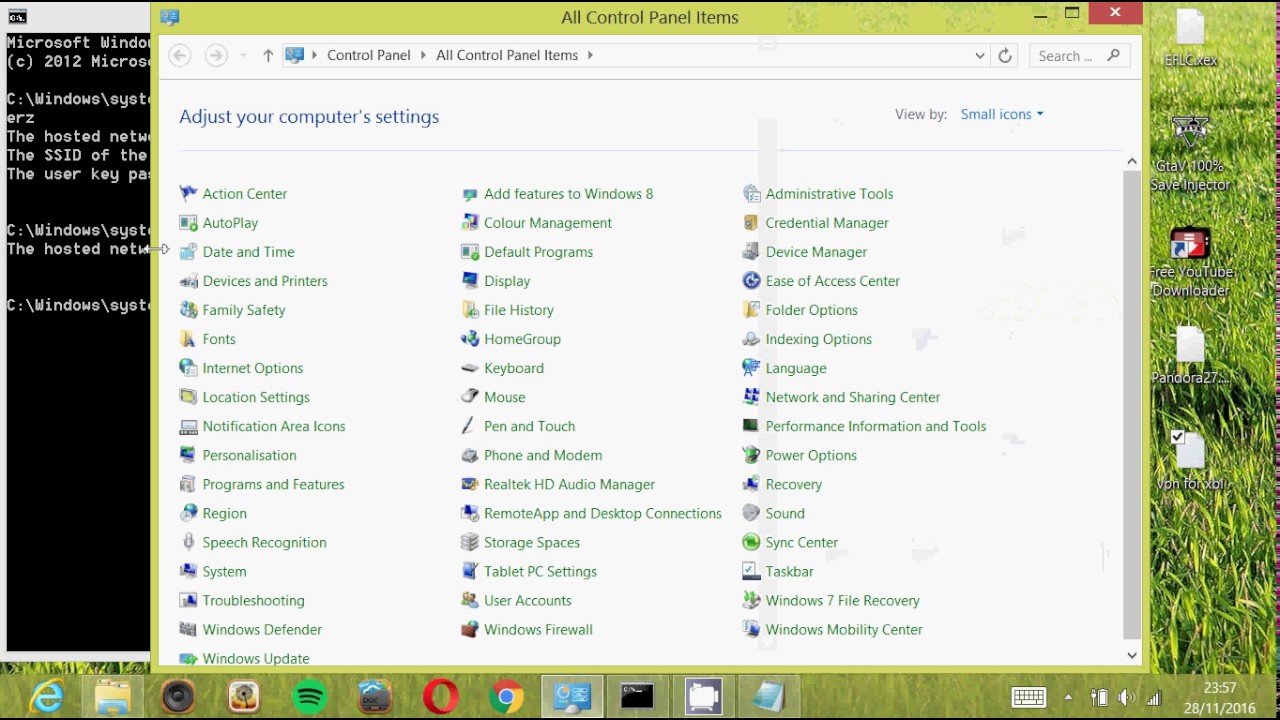
Task: Select All Control Panel Items breadcrumb
Action: pyautogui.click(x=507, y=55)
